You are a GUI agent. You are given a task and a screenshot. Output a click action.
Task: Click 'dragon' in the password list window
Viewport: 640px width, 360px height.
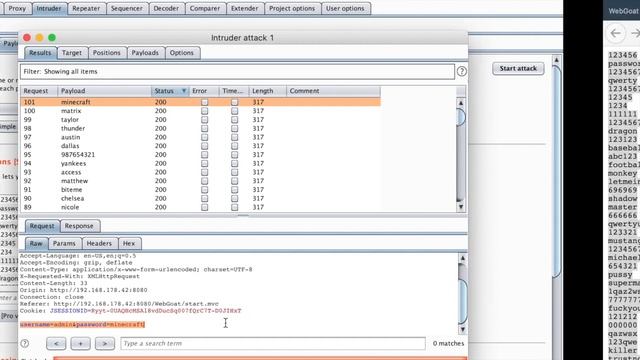[622, 131]
